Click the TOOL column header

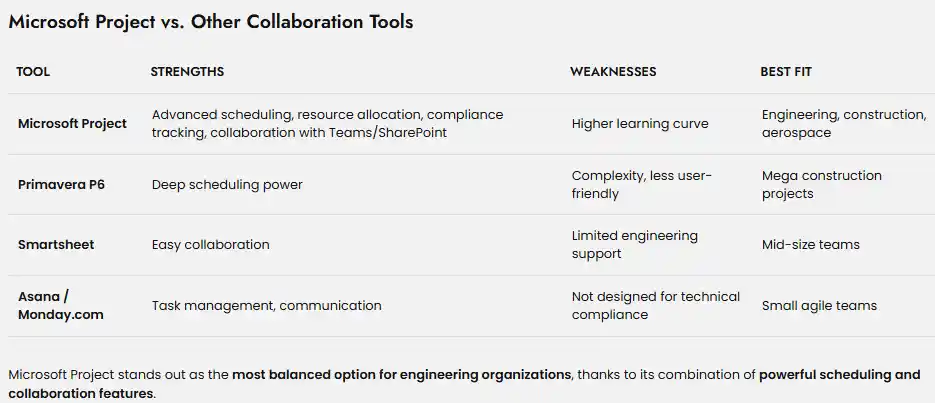click(x=33, y=72)
